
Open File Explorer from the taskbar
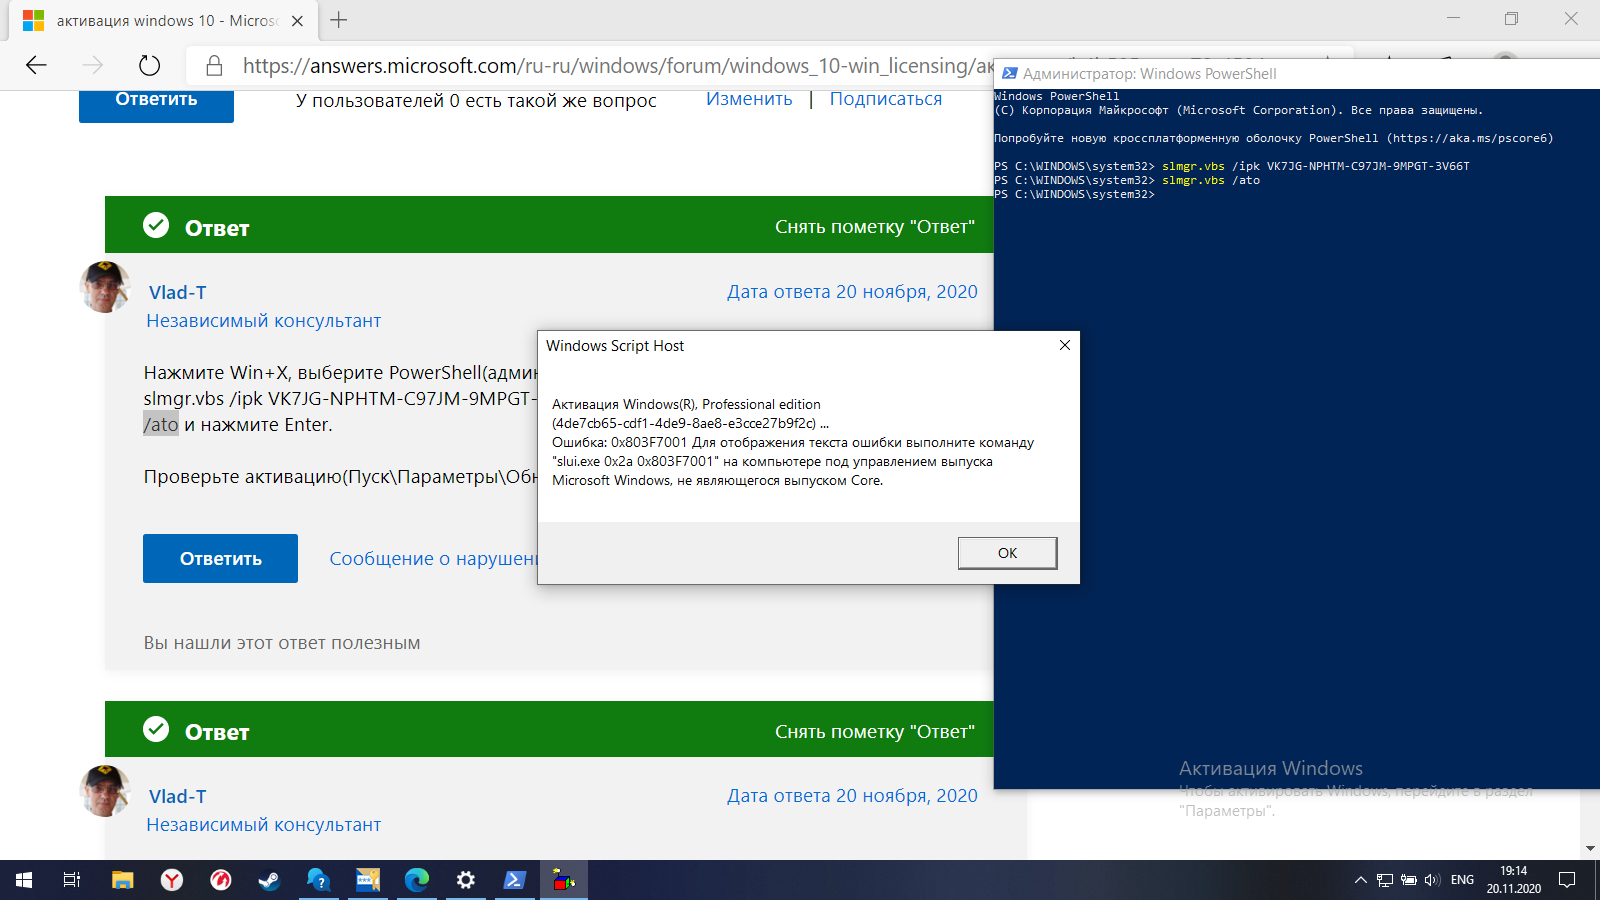[x=122, y=880]
